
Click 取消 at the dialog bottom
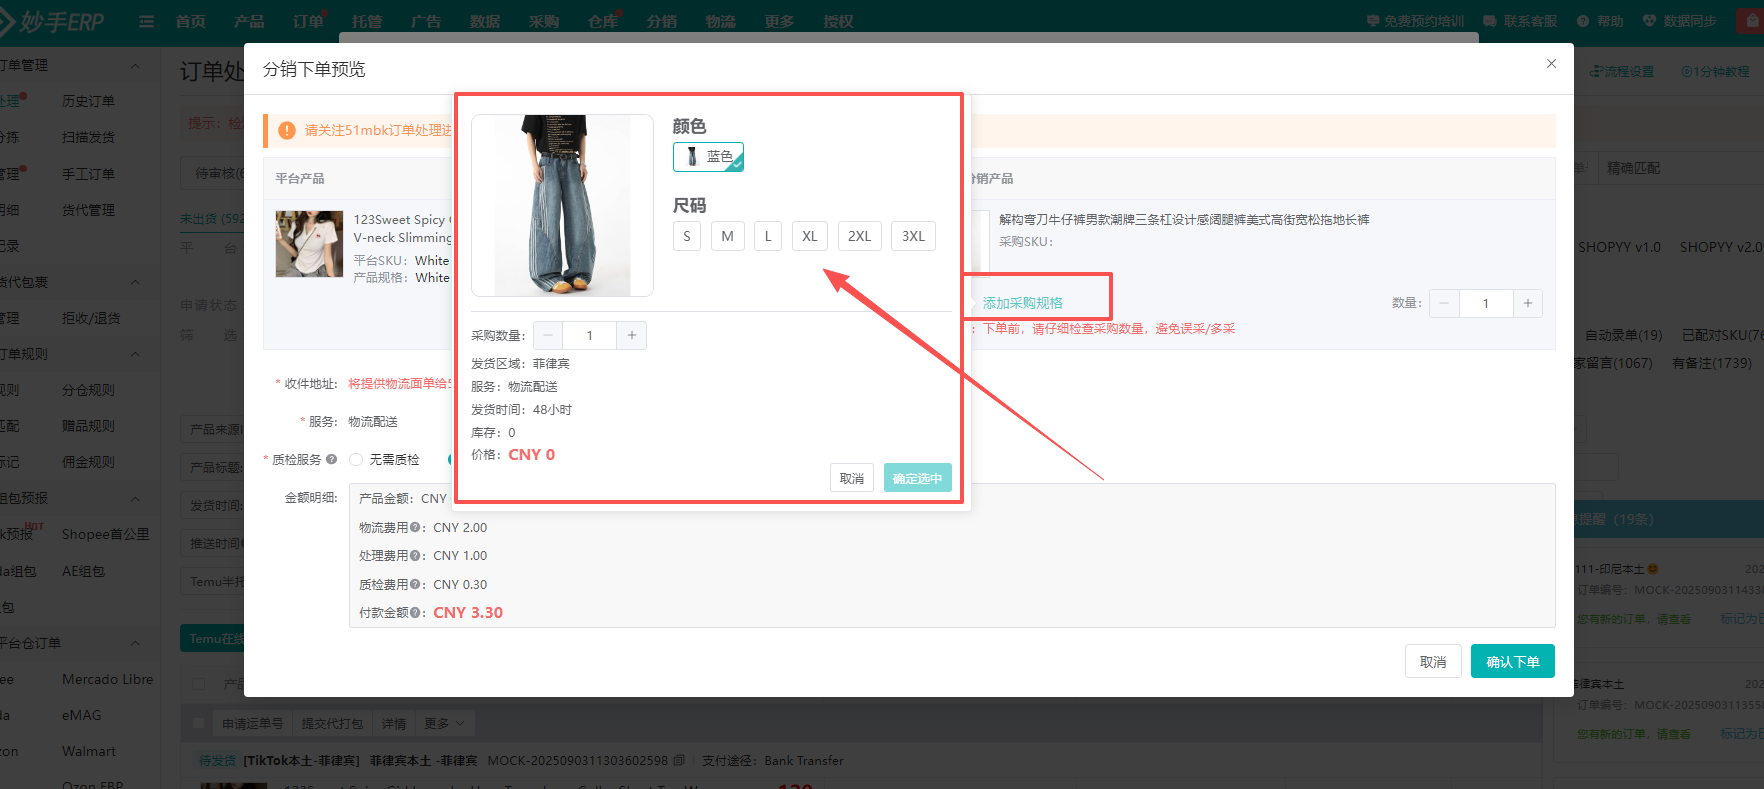[x=1433, y=662]
